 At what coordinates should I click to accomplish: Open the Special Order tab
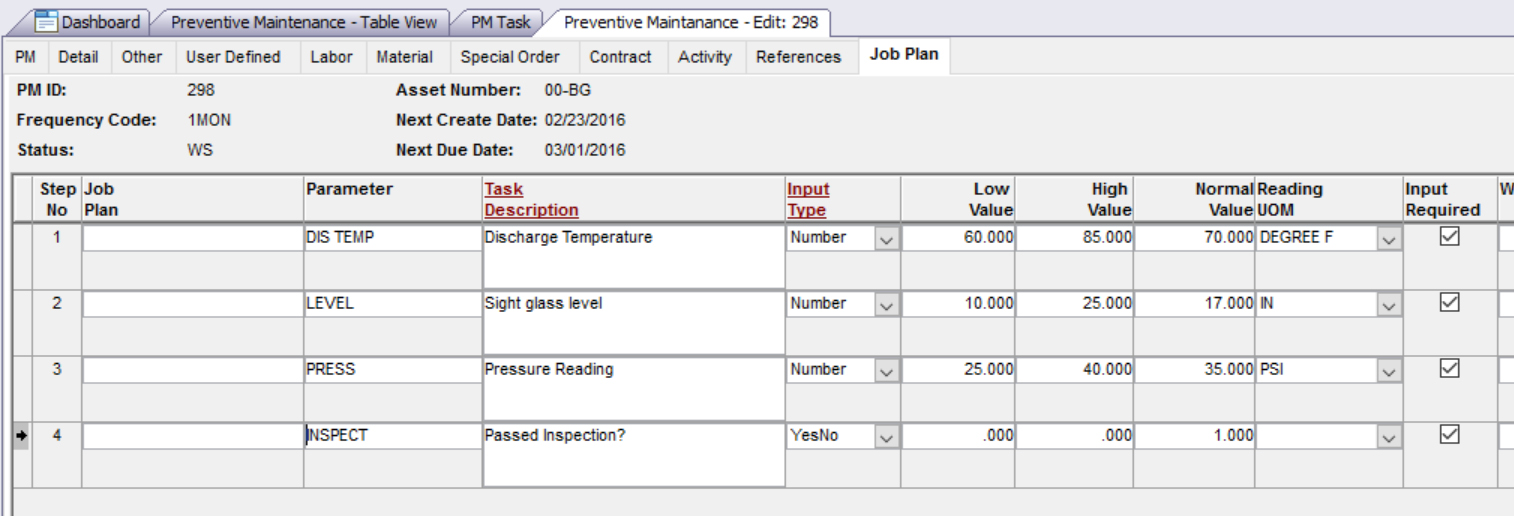[x=510, y=57]
